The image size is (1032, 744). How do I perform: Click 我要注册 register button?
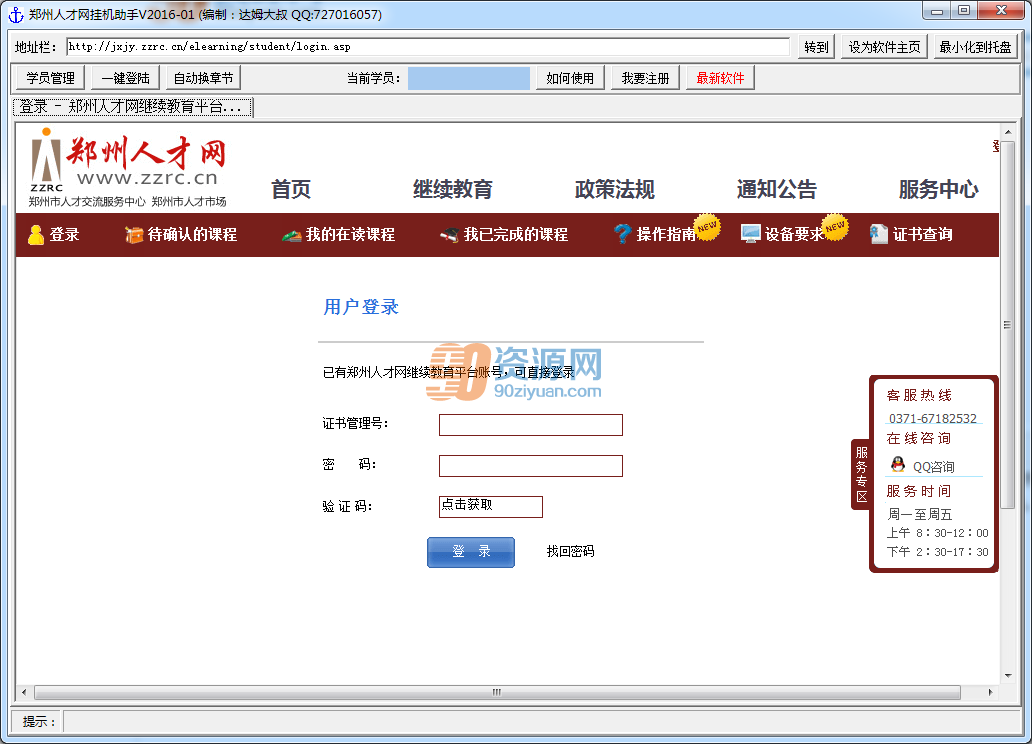tap(645, 78)
